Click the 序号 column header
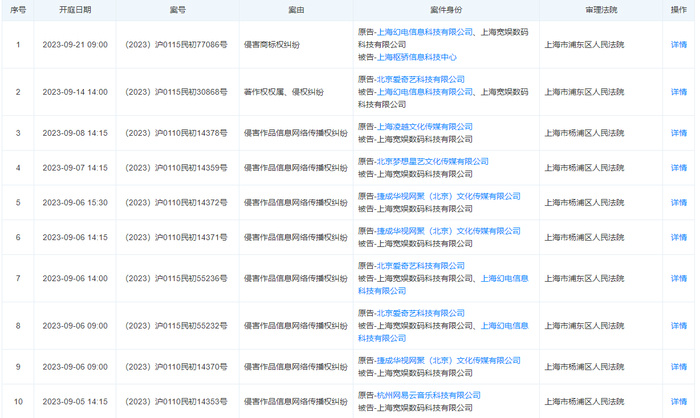The image size is (700, 418). click(x=18, y=10)
